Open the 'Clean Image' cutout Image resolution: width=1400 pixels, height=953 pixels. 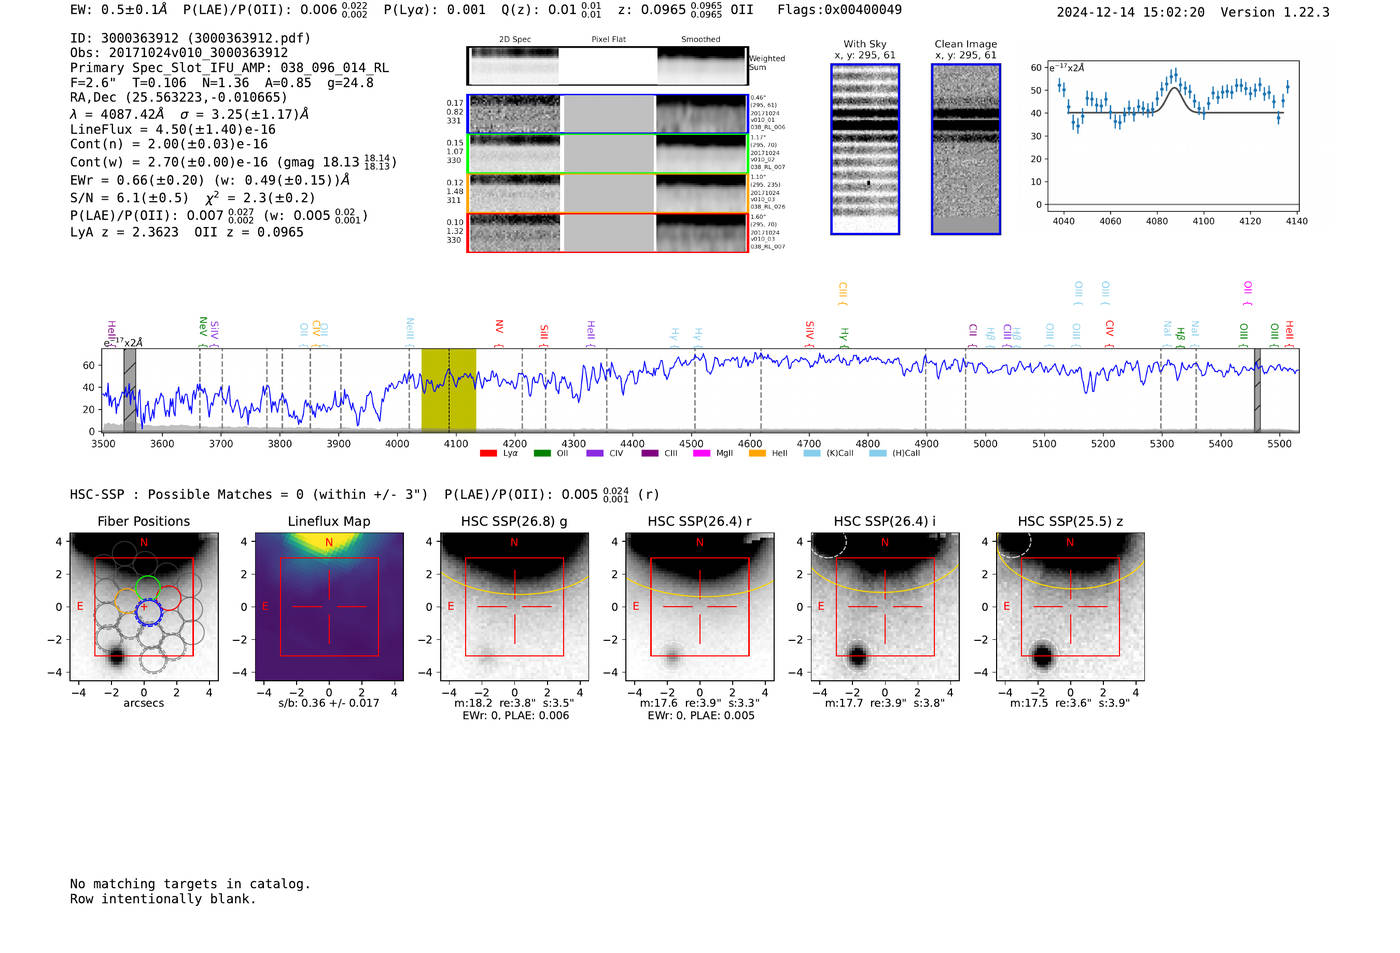966,149
